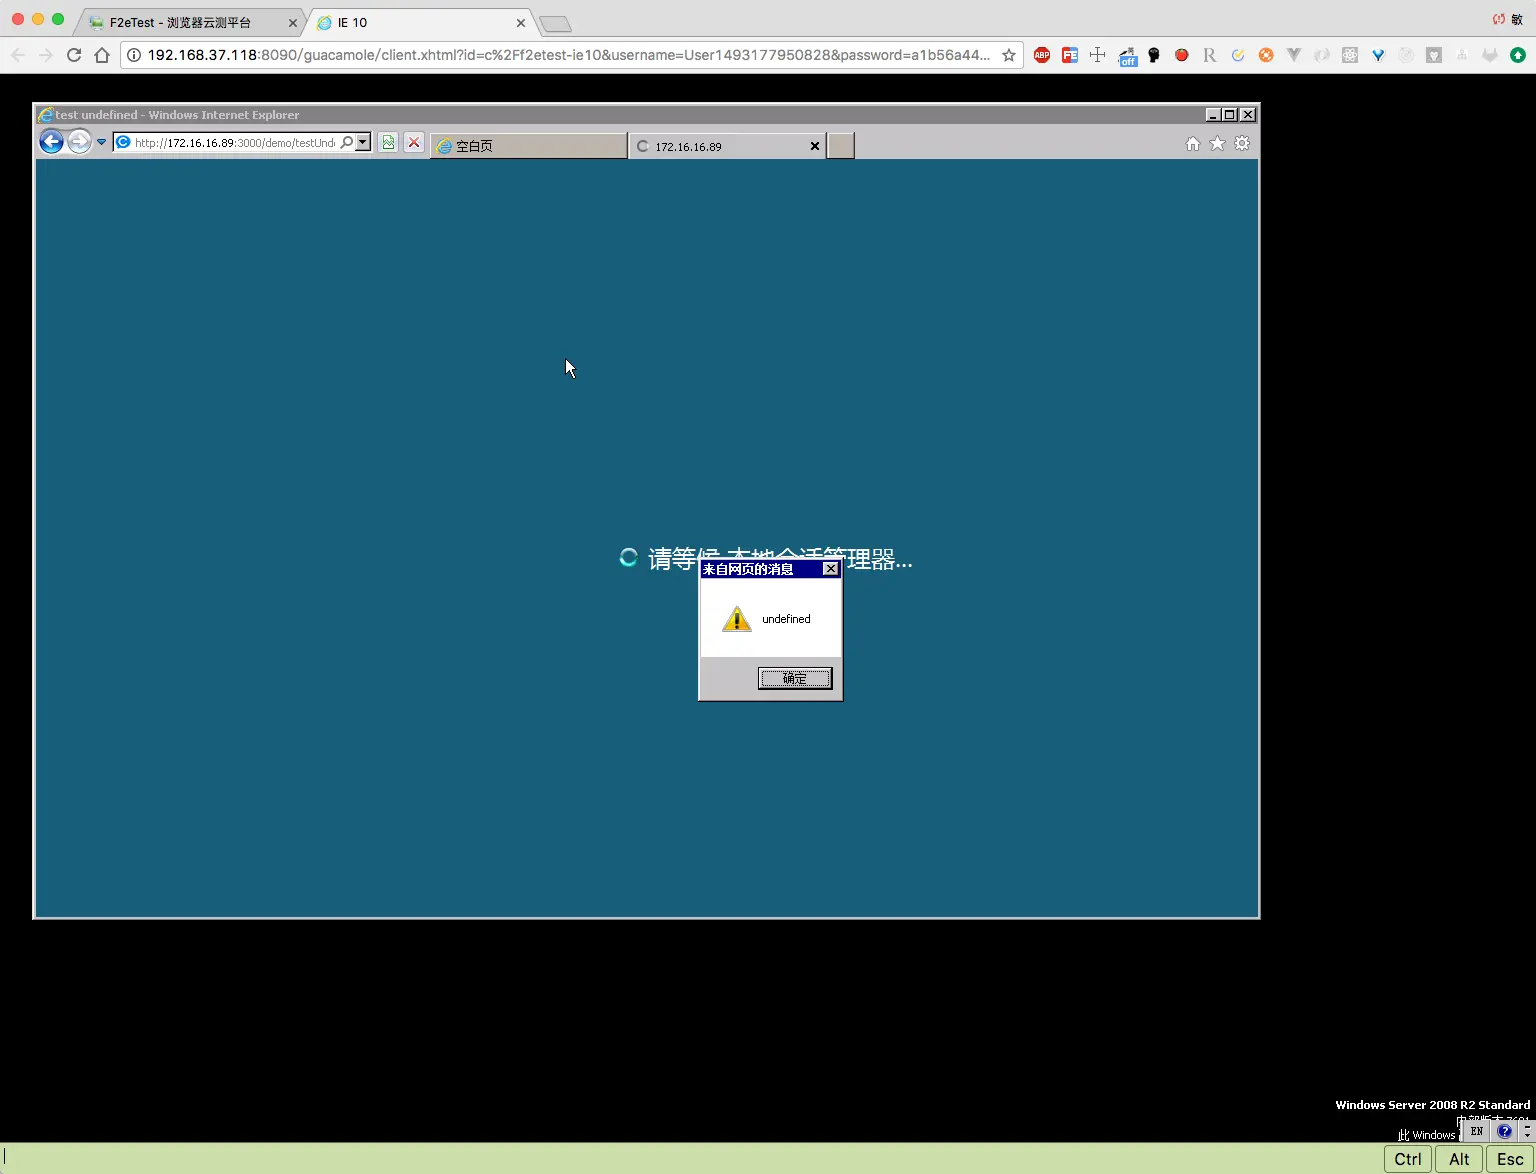This screenshot has width=1536, height=1174.
Task: Open IE favorites star icon
Action: [1217, 143]
